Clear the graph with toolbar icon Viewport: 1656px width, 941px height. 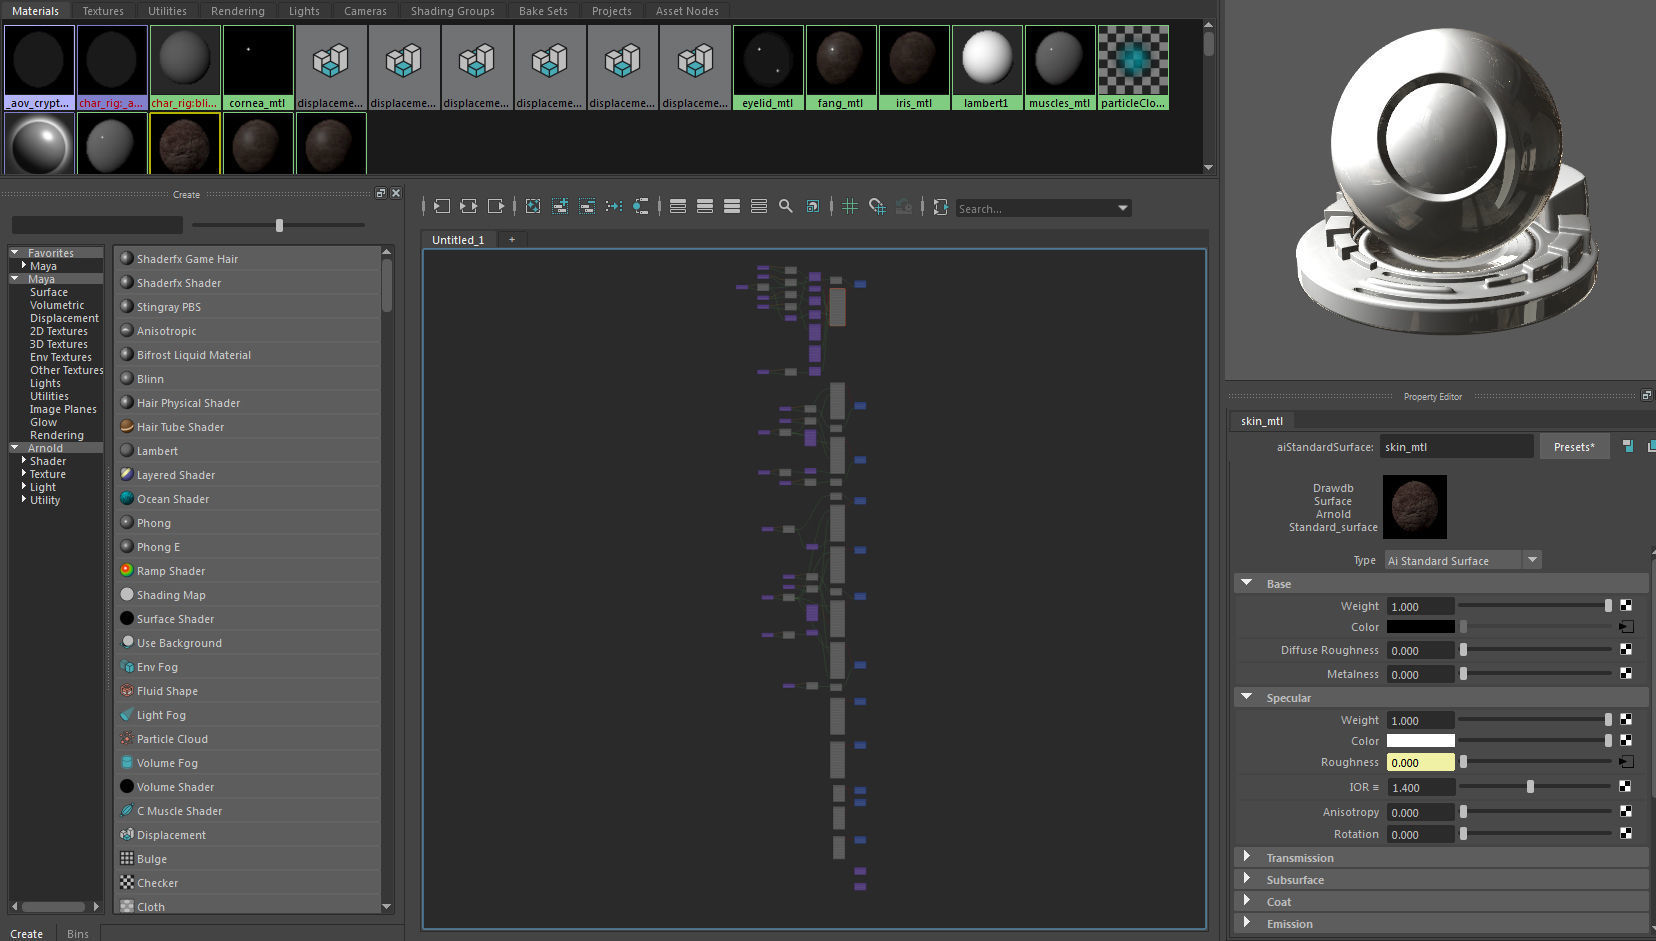click(x=533, y=206)
